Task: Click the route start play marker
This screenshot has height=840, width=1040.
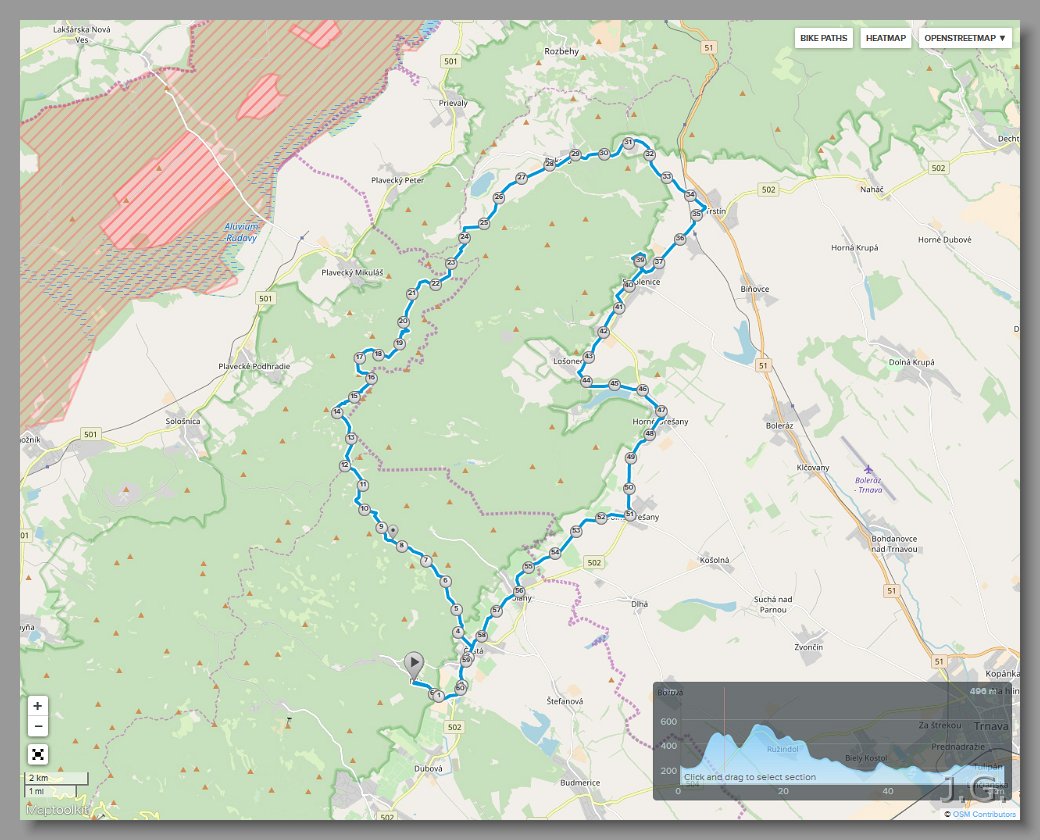Action: pos(413,664)
